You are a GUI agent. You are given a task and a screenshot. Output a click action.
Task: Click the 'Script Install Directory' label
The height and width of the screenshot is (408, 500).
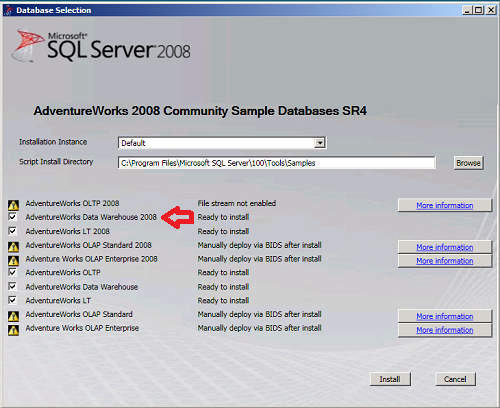click(x=56, y=162)
